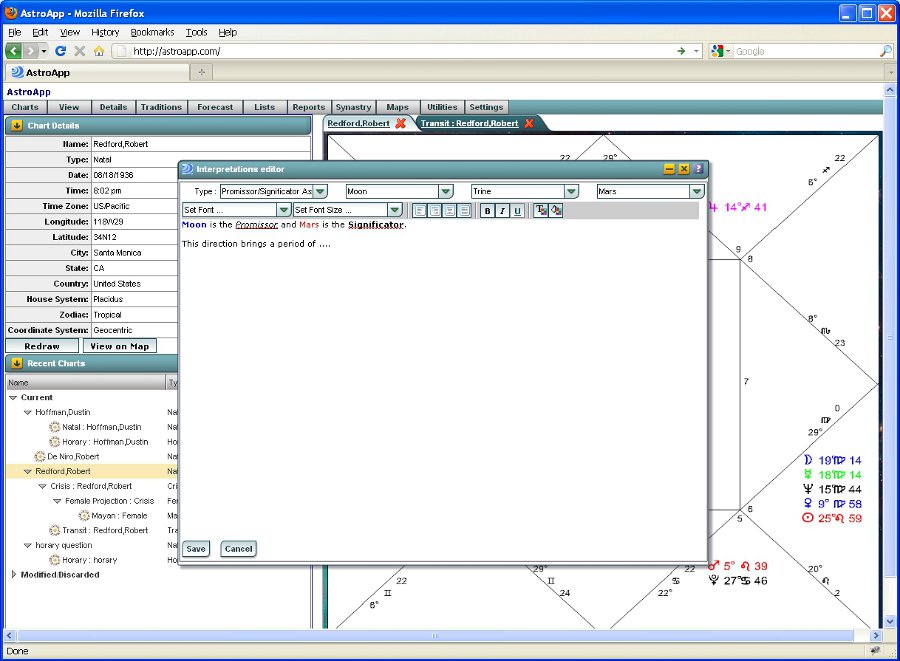Viewport: 900px width, 661px height.
Task: Toggle bold formatting in interpretations editor
Action: pos(487,210)
